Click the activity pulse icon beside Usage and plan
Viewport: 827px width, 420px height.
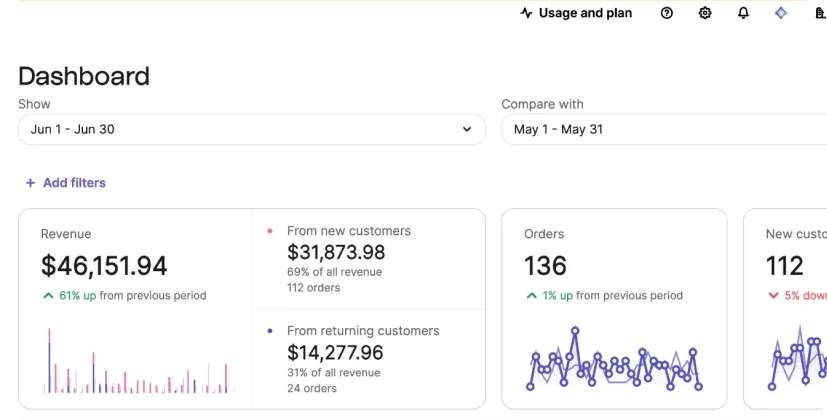tap(526, 13)
